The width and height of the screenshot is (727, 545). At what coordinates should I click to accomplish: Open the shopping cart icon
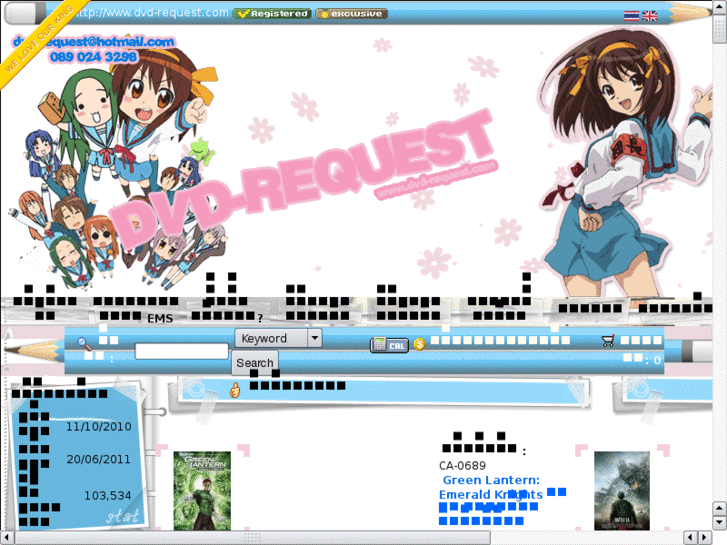pos(608,341)
